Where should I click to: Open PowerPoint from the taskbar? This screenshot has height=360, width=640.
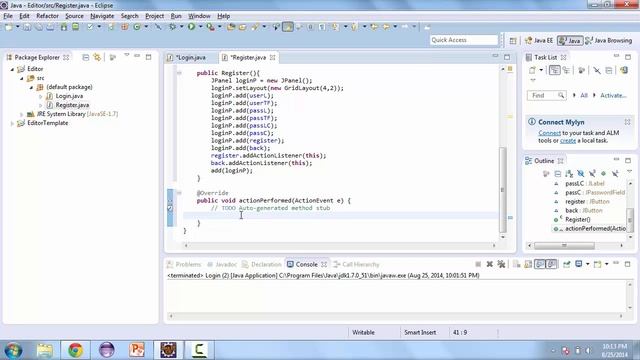[137, 350]
